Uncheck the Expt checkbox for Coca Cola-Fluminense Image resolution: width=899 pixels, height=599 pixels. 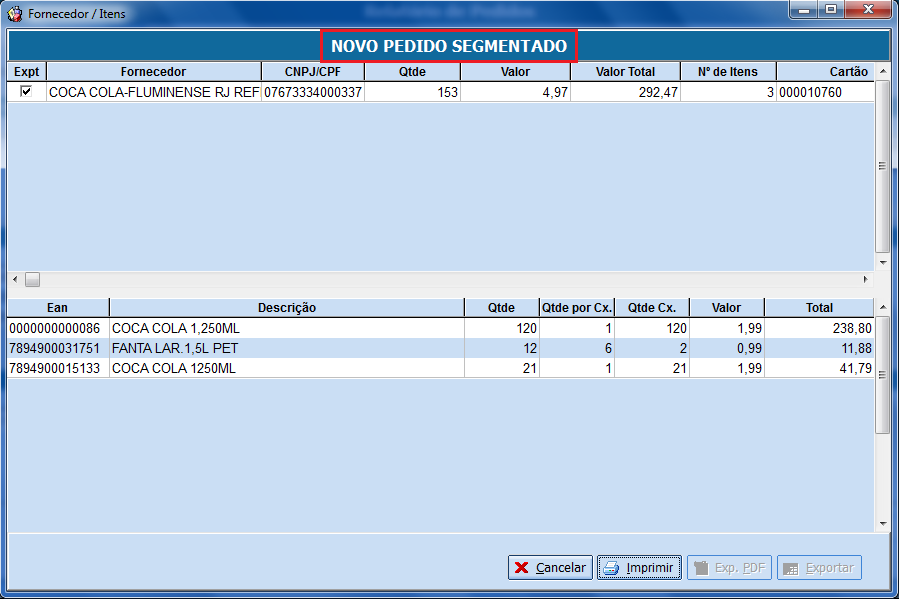[x=26, y=91]
